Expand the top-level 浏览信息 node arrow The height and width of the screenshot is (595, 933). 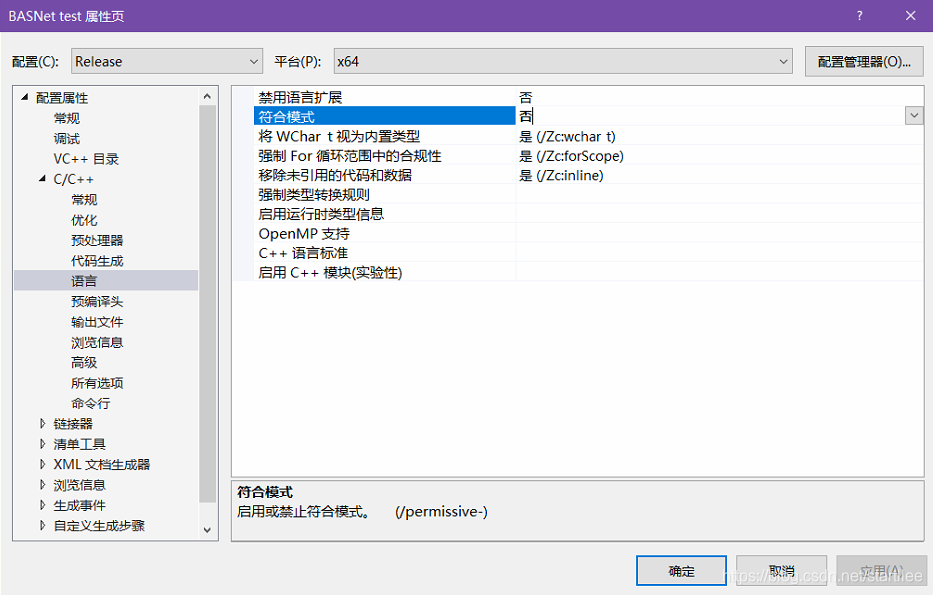(42, 485)
